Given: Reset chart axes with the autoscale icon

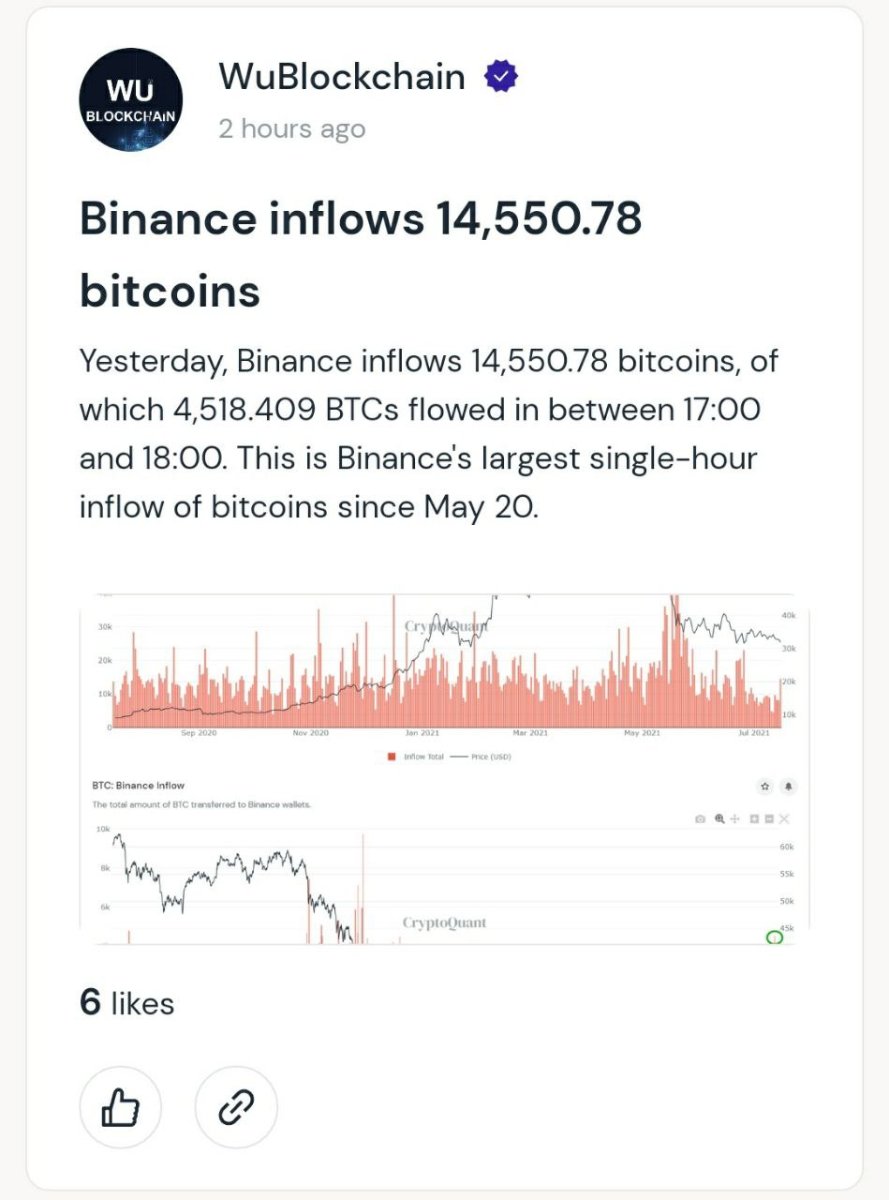Looking at the screenshot, I should [x=784, y=819].
